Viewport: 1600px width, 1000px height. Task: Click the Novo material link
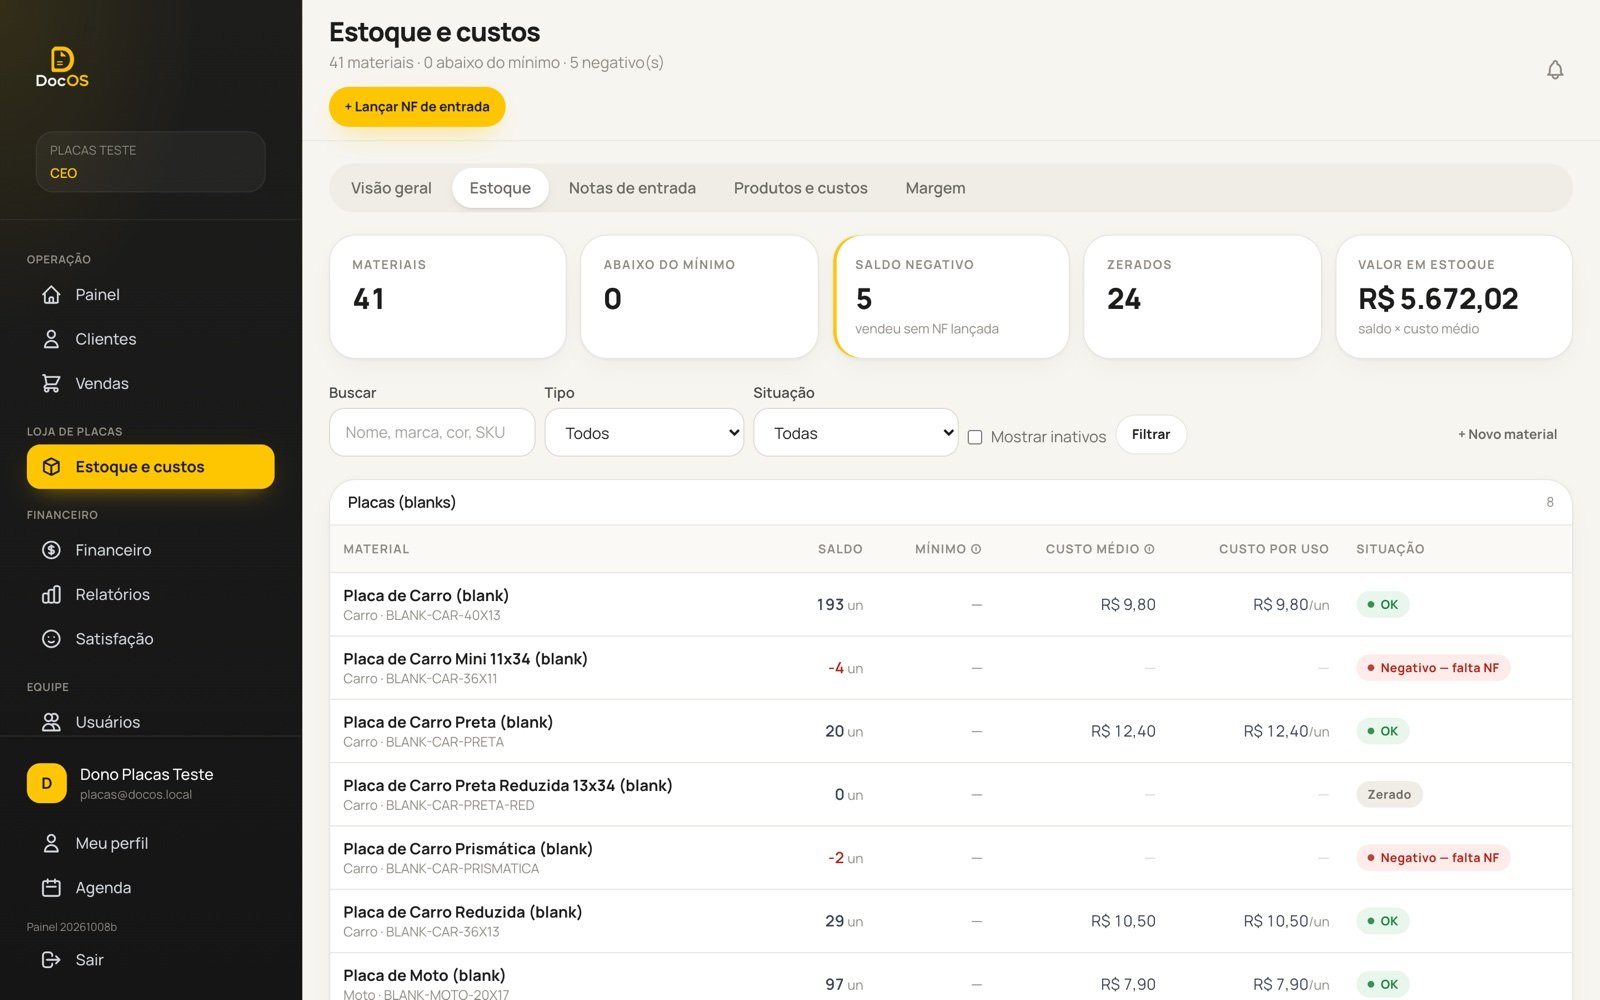point(1507,434)
